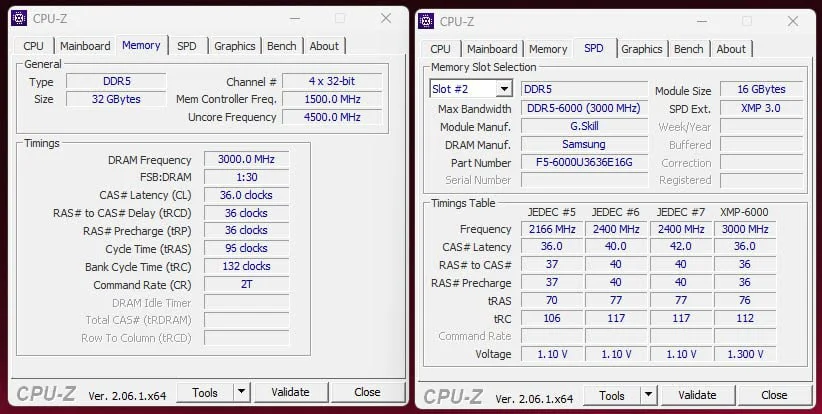
Task: Click the 4500.0 MHz Uncore Frequency value
Action: (332, 117)
